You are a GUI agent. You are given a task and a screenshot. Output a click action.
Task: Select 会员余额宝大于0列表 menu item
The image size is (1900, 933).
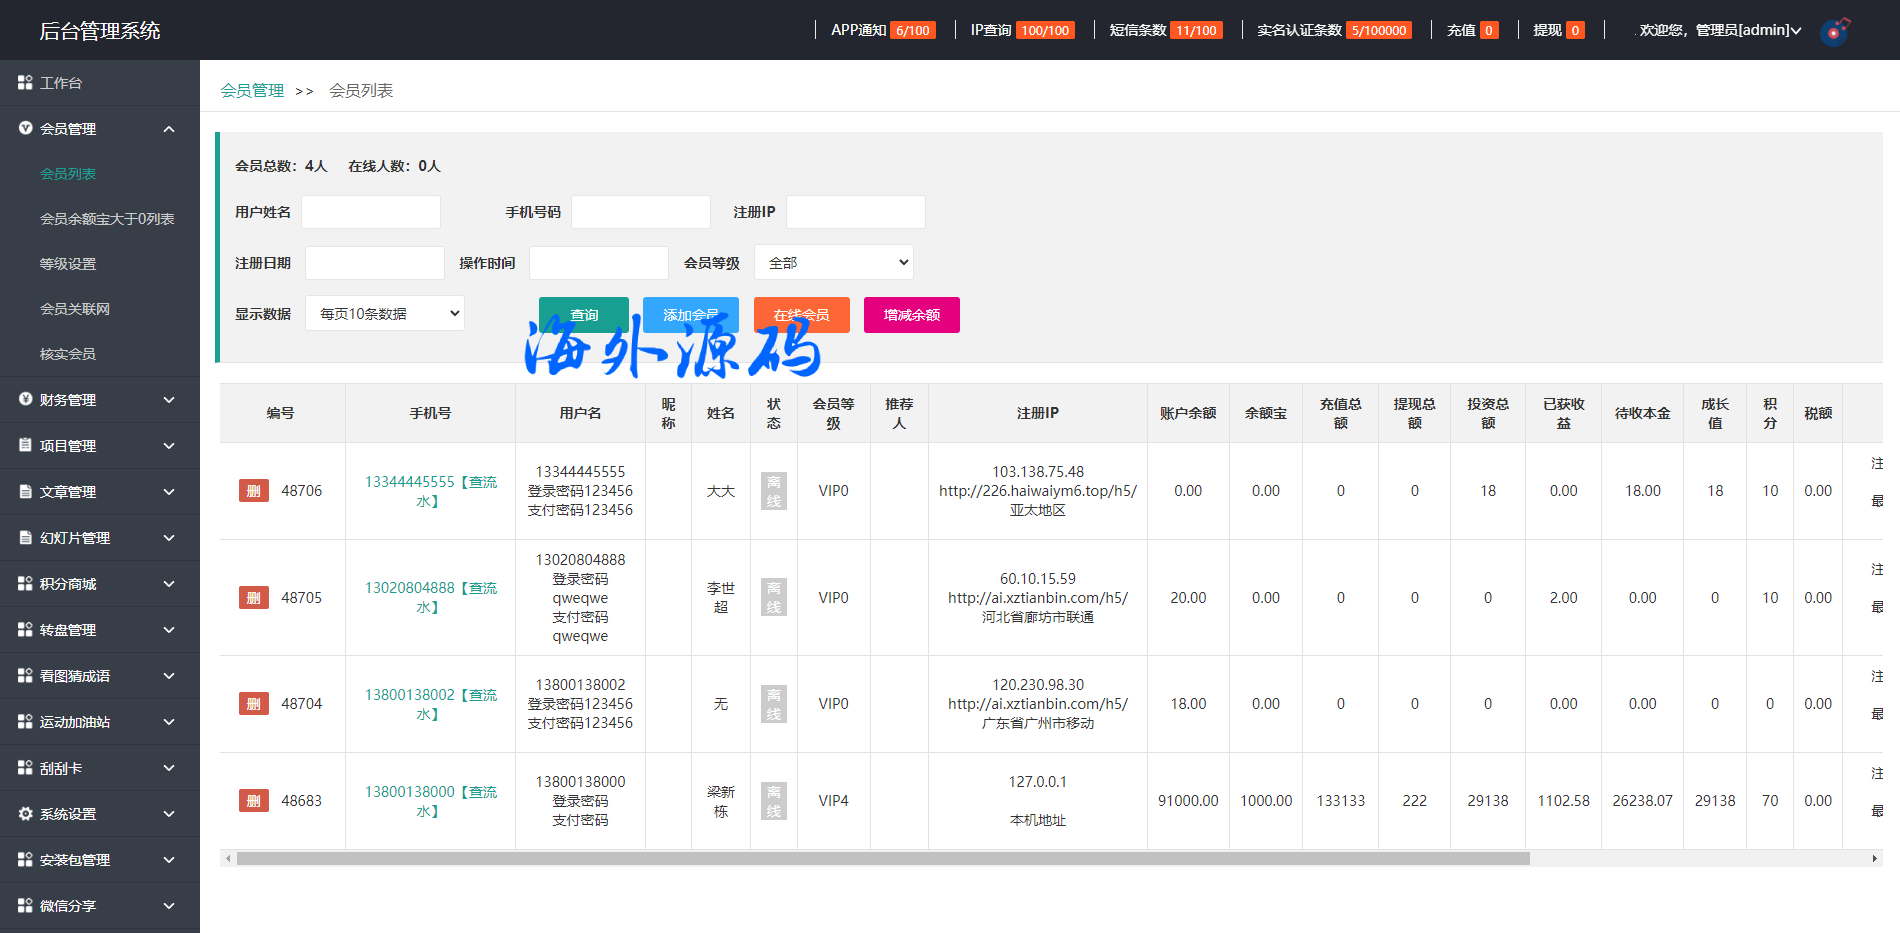(107, 219)
